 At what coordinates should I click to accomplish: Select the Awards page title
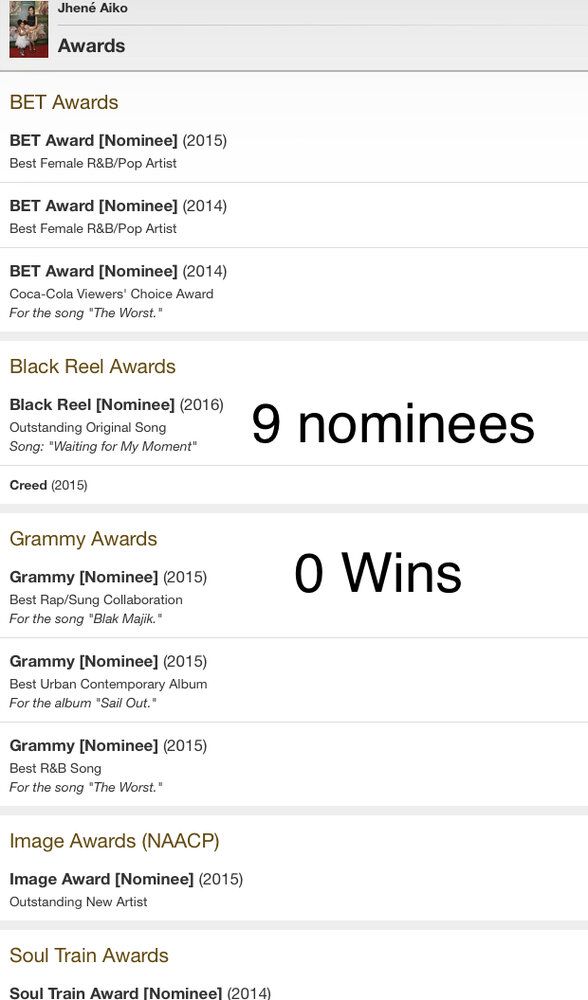click(91, 46)
